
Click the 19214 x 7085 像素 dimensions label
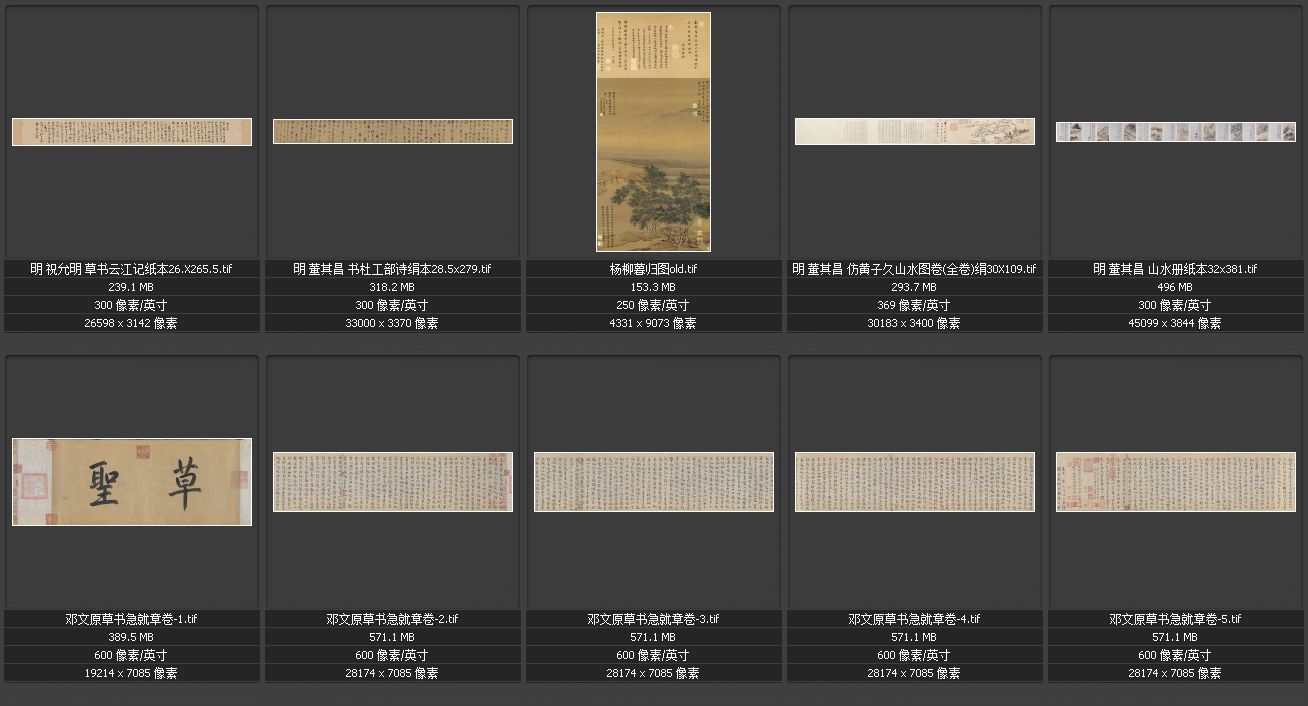click(131, 673)
